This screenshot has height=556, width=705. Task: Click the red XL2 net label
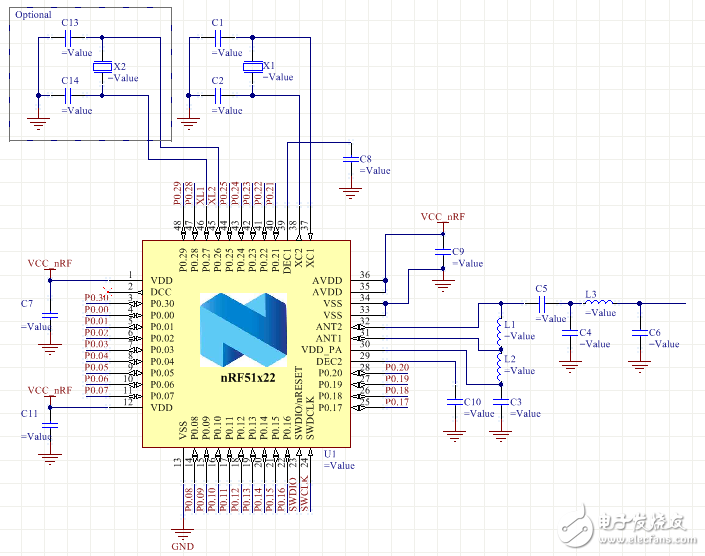pyautogui.click(x=212, y=196)
